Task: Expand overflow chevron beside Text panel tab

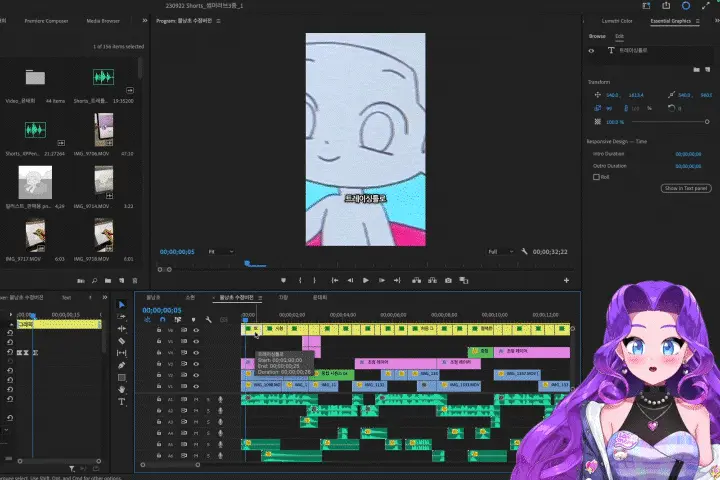Action: [105, 297]
